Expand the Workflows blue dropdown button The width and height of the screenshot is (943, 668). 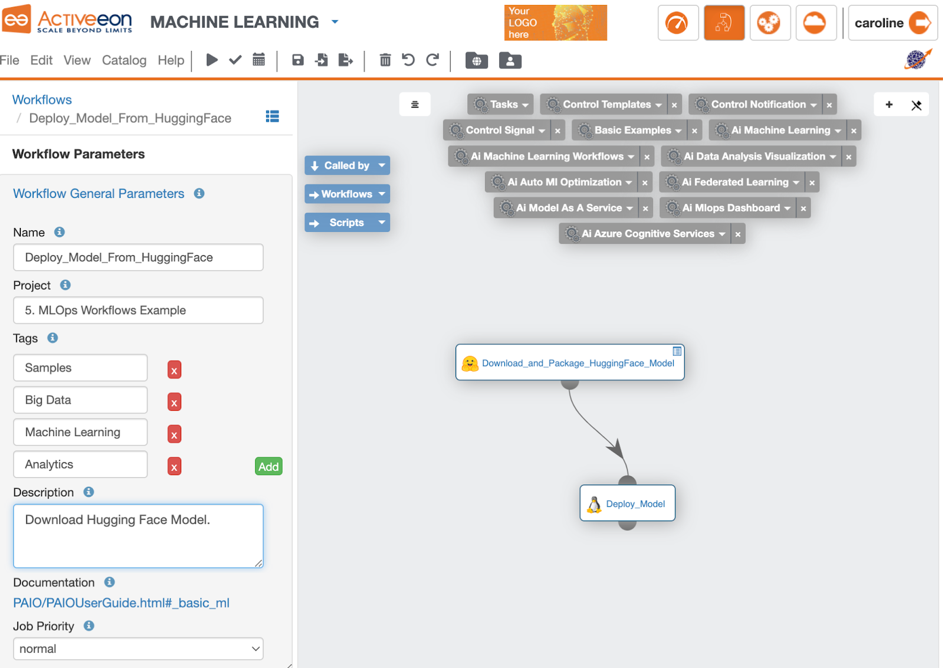348,194
